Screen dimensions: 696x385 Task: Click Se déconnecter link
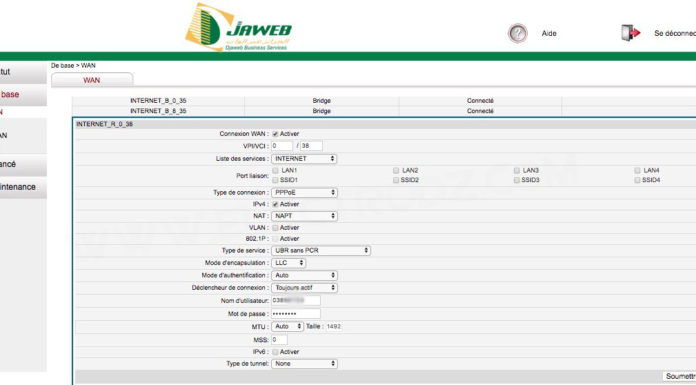(x=675, y=33)
